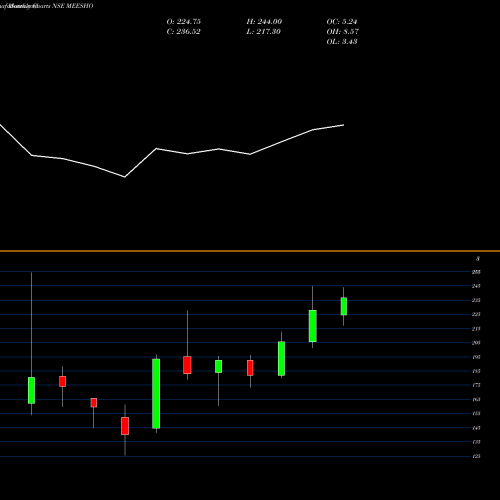Image resolution: width=500 pixels, height=500 pixels.
Task: Select the open price O: 224.75
Action: [184, 22]
